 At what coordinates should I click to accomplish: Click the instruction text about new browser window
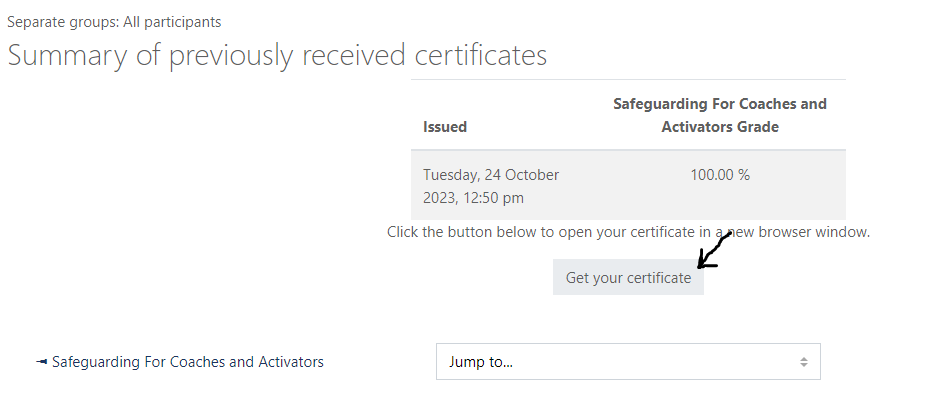[x=628, y=232]
